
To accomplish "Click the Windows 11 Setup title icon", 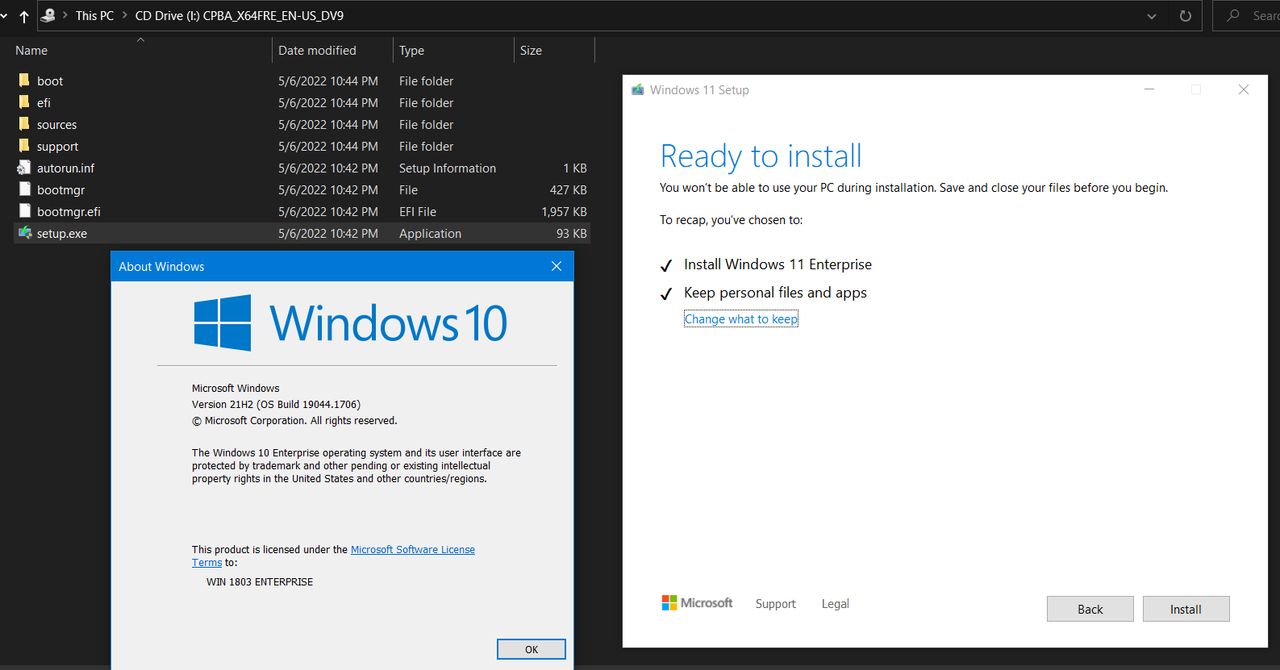I will [x=638, y=90].
